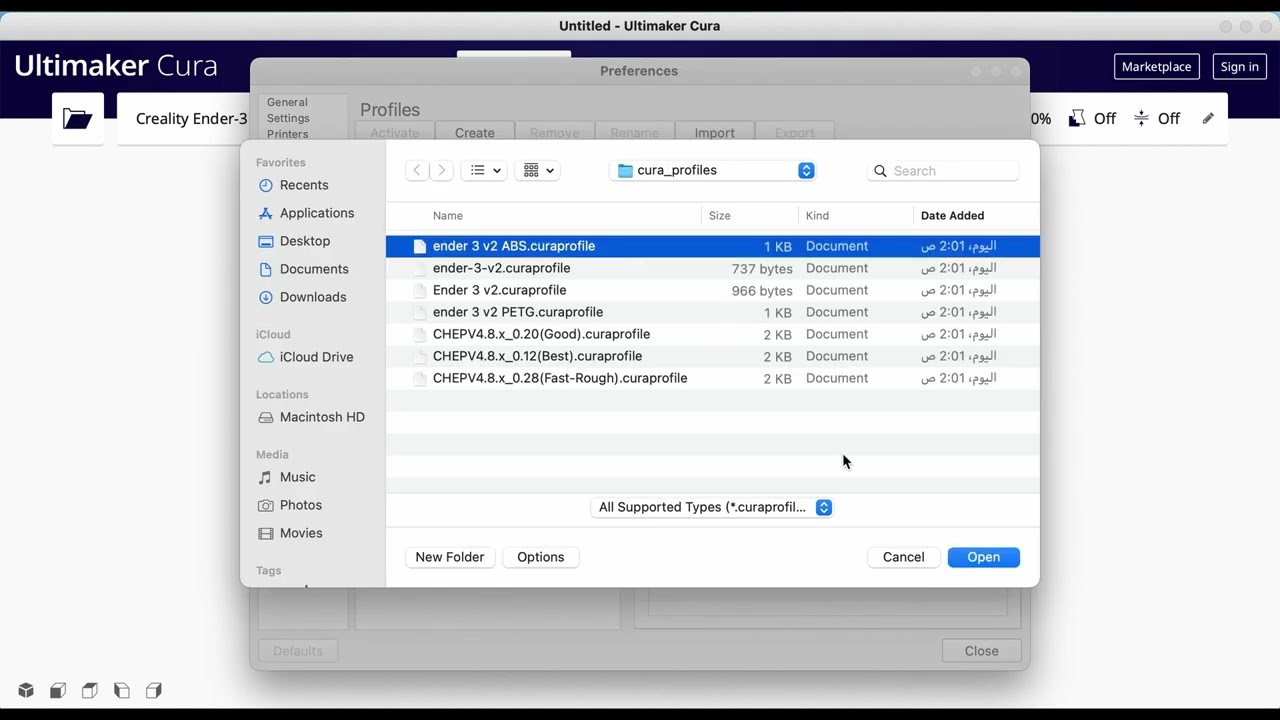Click the search magnifier icon
This screenshot has width=1280, height=720.
[880, 171]
